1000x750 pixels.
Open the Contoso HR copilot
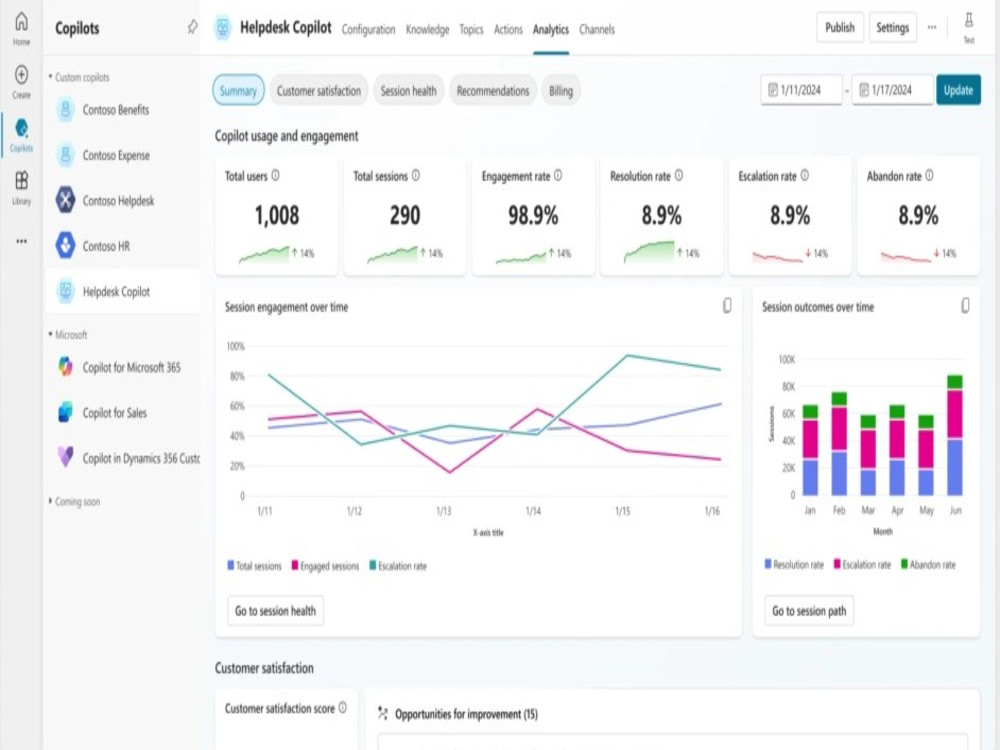(x=122, y=246)
